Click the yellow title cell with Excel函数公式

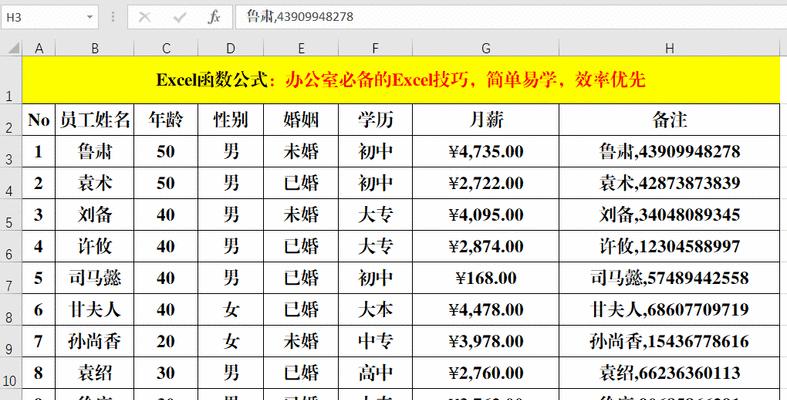[401, 80]
